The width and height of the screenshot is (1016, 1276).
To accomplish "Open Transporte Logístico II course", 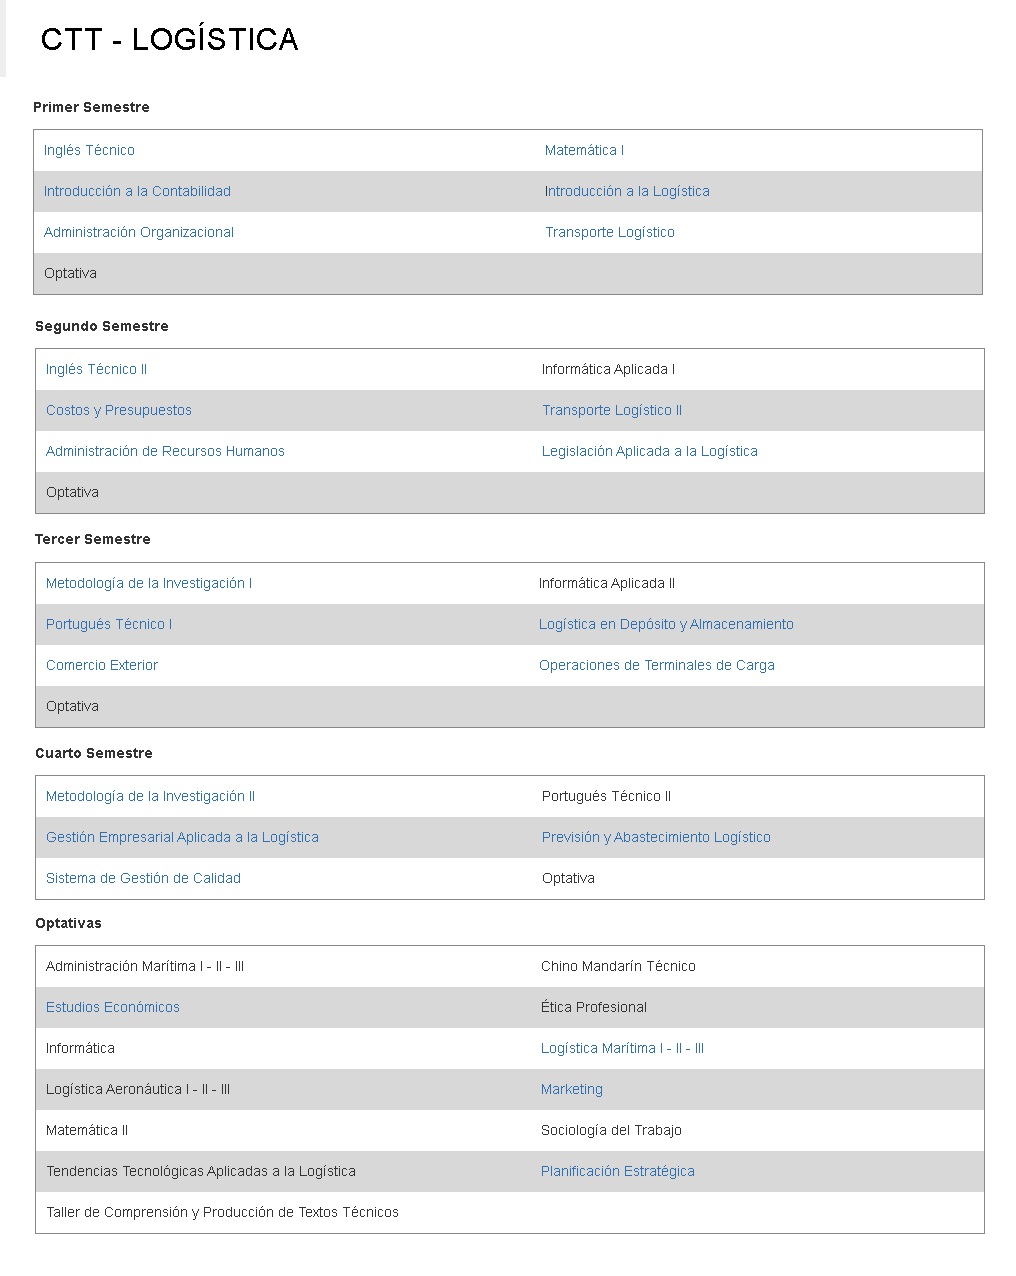I will pyautogui.click(x=612, y=410).
